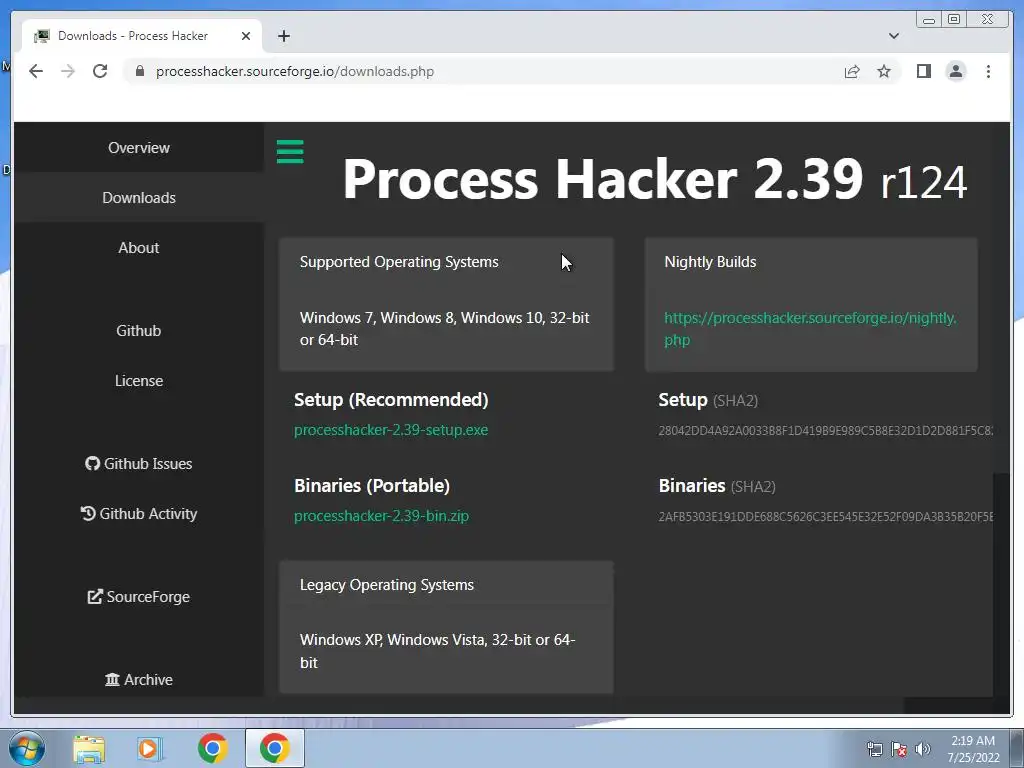This screenshot has width=1024, height=768.
Task: Open the taskbar clock showing 2:19 AM
Action: pos(973,749)
